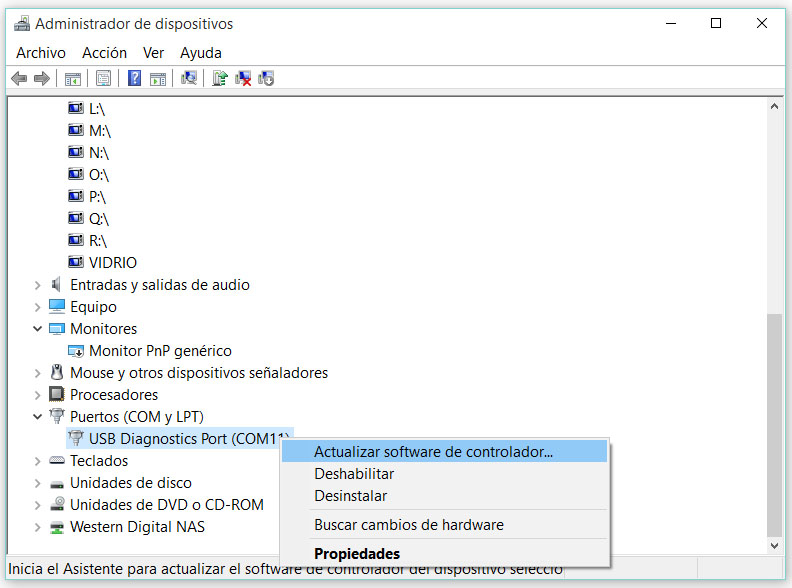Click the toolbar icon with down arrow
This screenshot has height=588, width=792.
266,78
